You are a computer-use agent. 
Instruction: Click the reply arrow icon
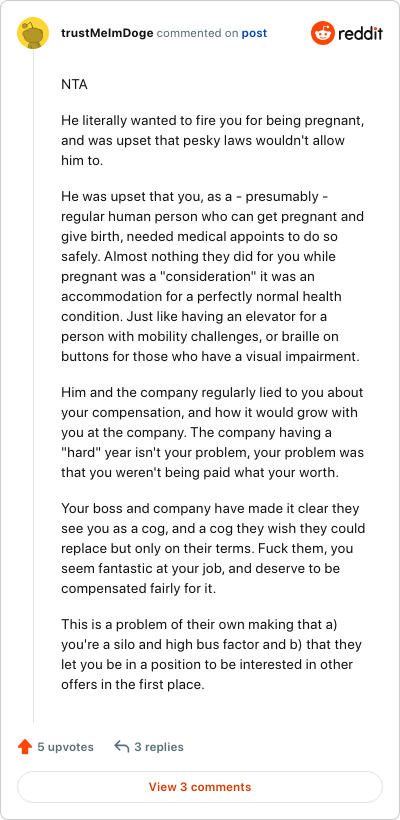(x=121, y=747)
